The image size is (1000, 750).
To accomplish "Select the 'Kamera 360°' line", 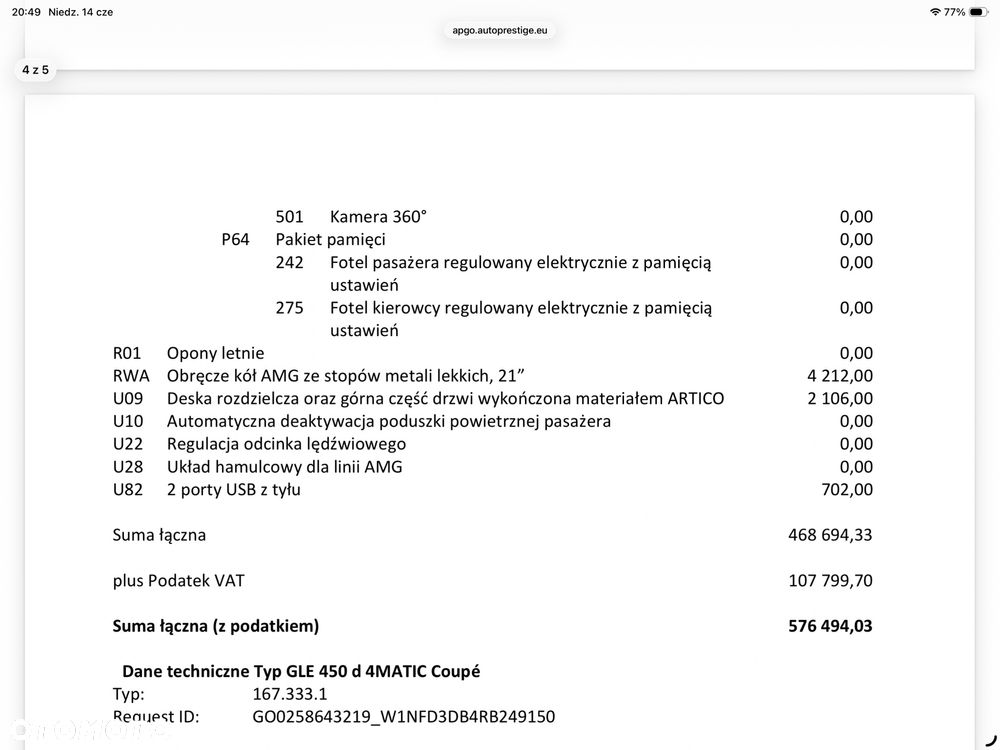I will tap(378, 217).
